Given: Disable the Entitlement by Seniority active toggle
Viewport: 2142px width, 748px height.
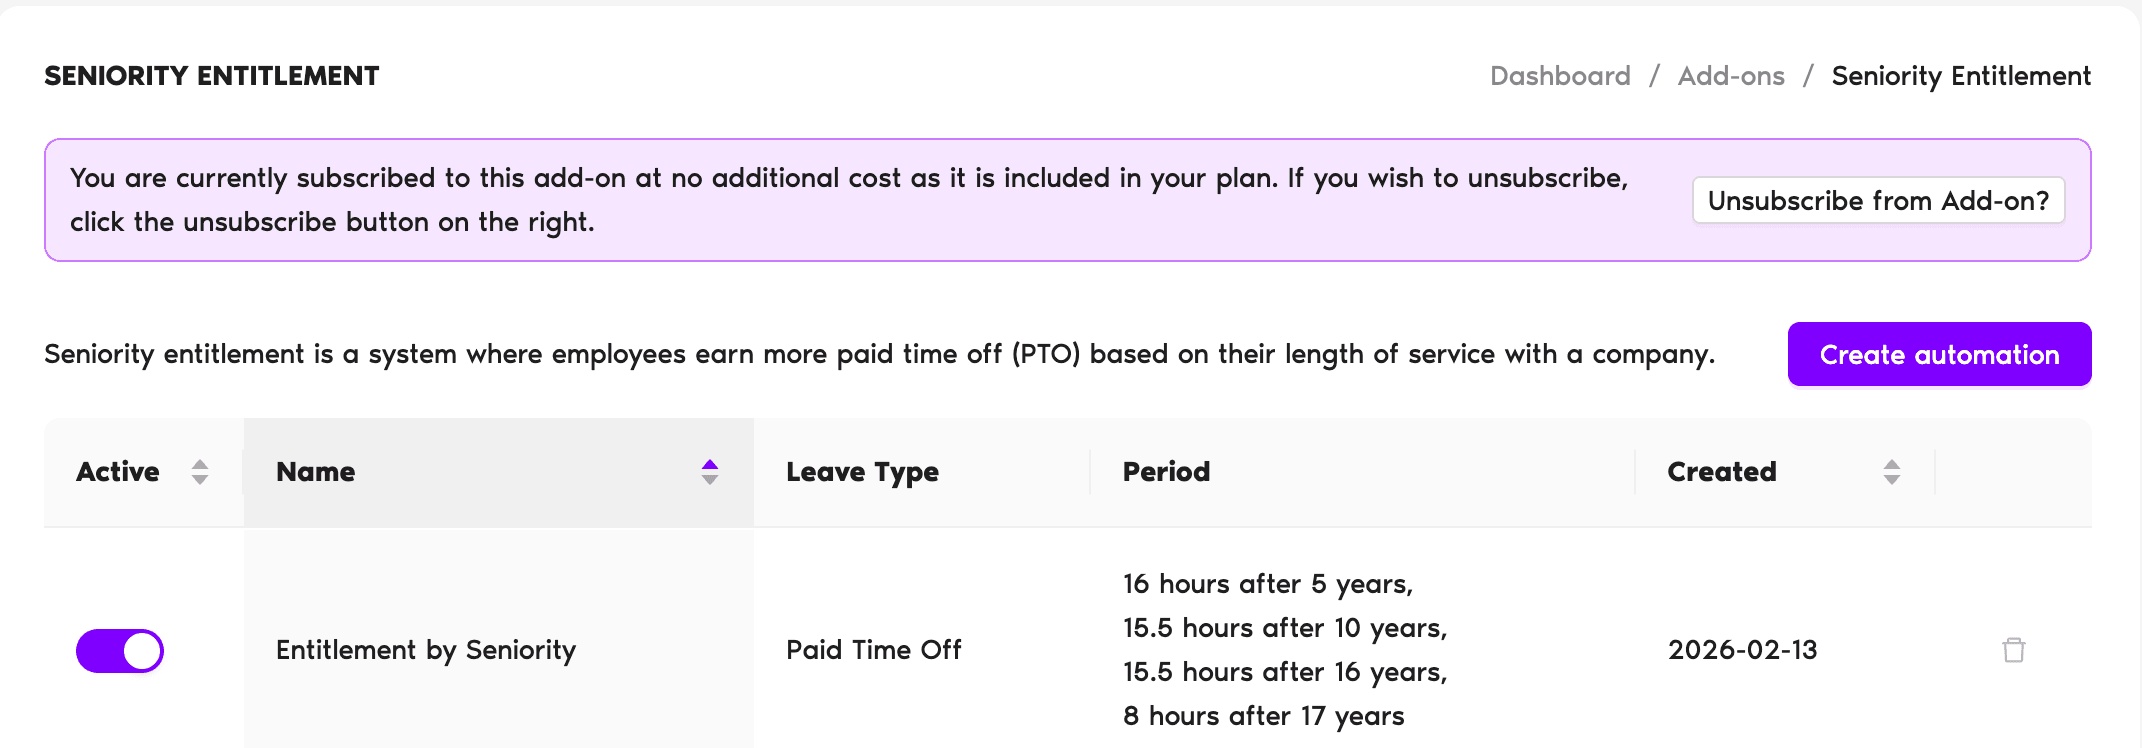Looking at the screenshot, I should point(120,651).
